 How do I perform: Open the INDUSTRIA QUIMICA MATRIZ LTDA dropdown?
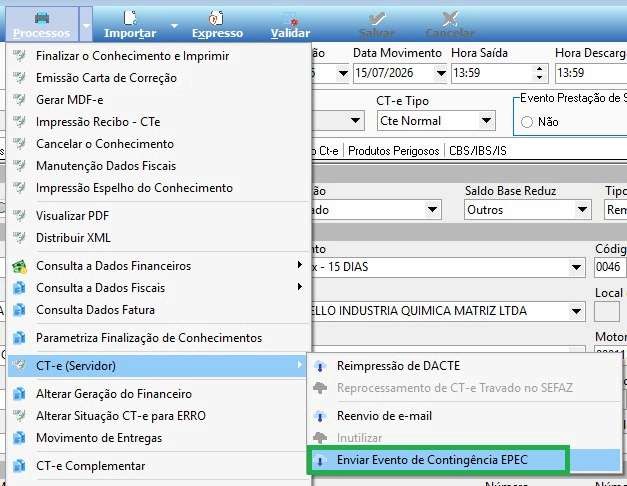point(576,311)
